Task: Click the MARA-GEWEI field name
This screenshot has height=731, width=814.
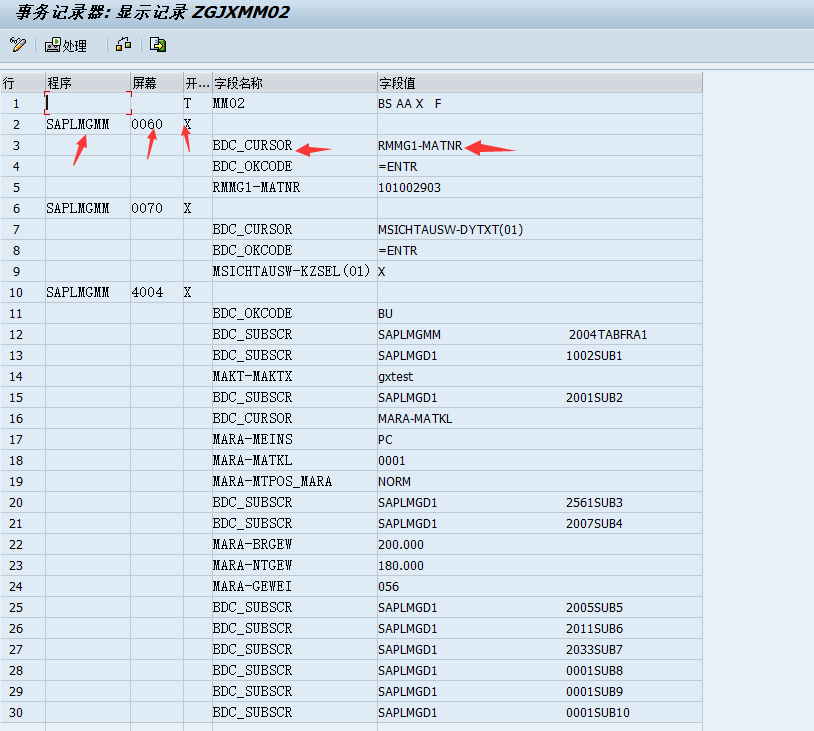Action: [x=252, y=587]
